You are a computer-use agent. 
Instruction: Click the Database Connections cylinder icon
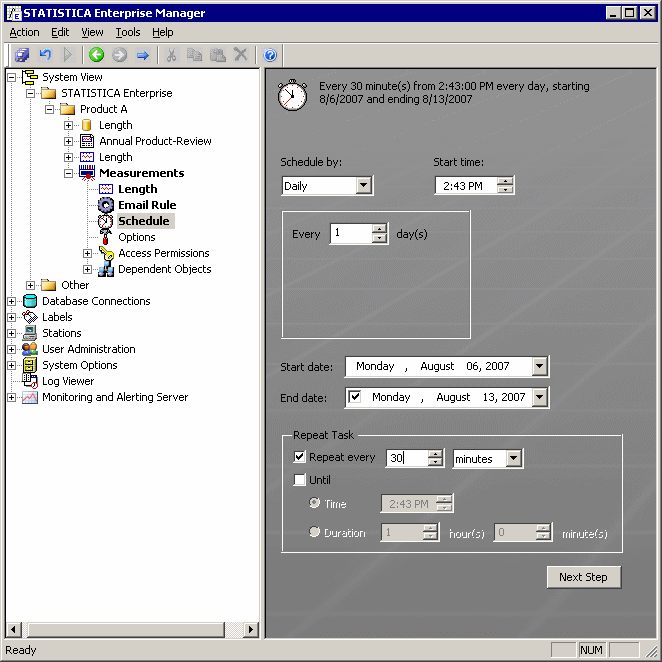(30, 301)
